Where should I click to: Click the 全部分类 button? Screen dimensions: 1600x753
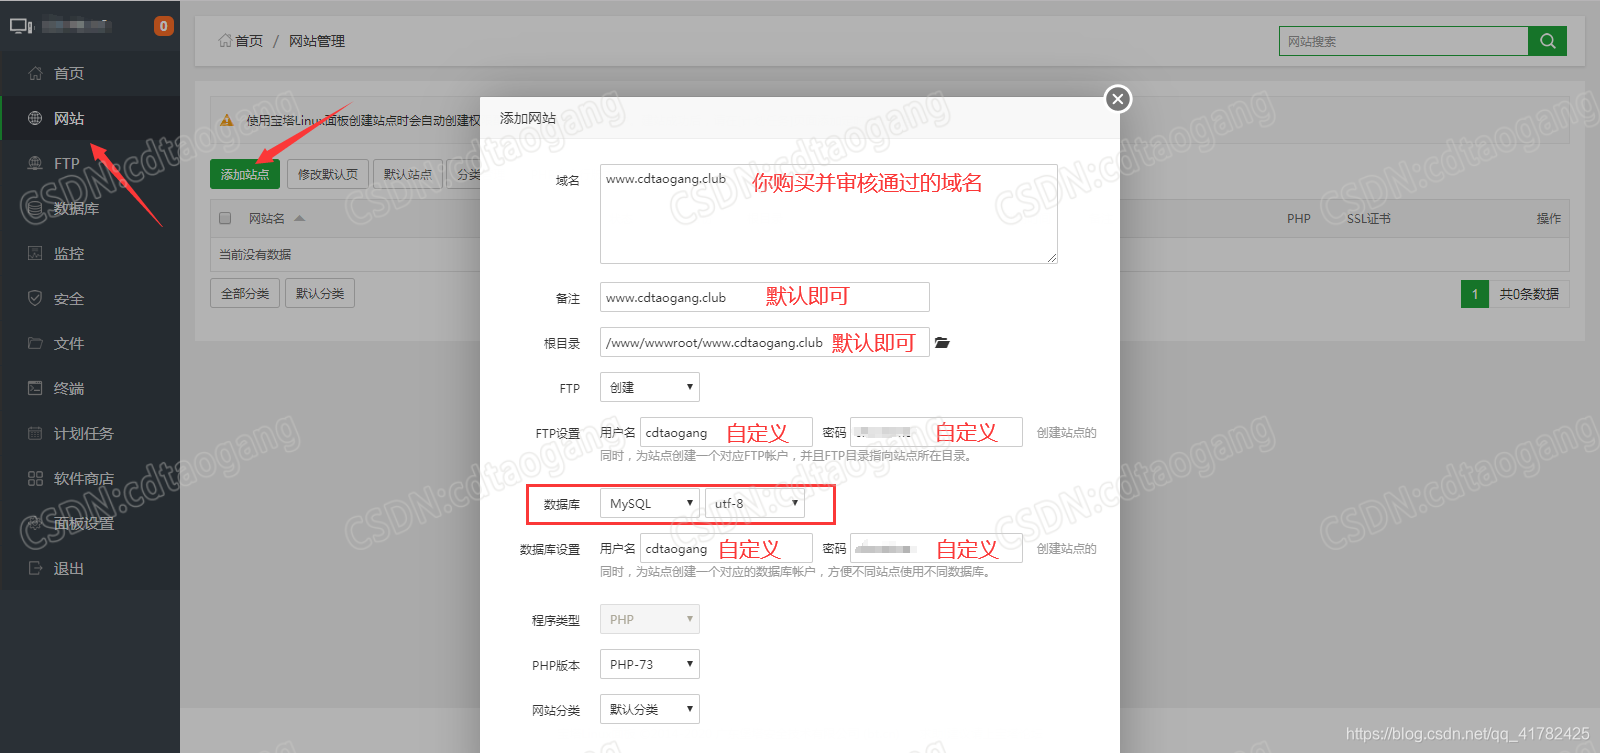(x=245, y=293)
